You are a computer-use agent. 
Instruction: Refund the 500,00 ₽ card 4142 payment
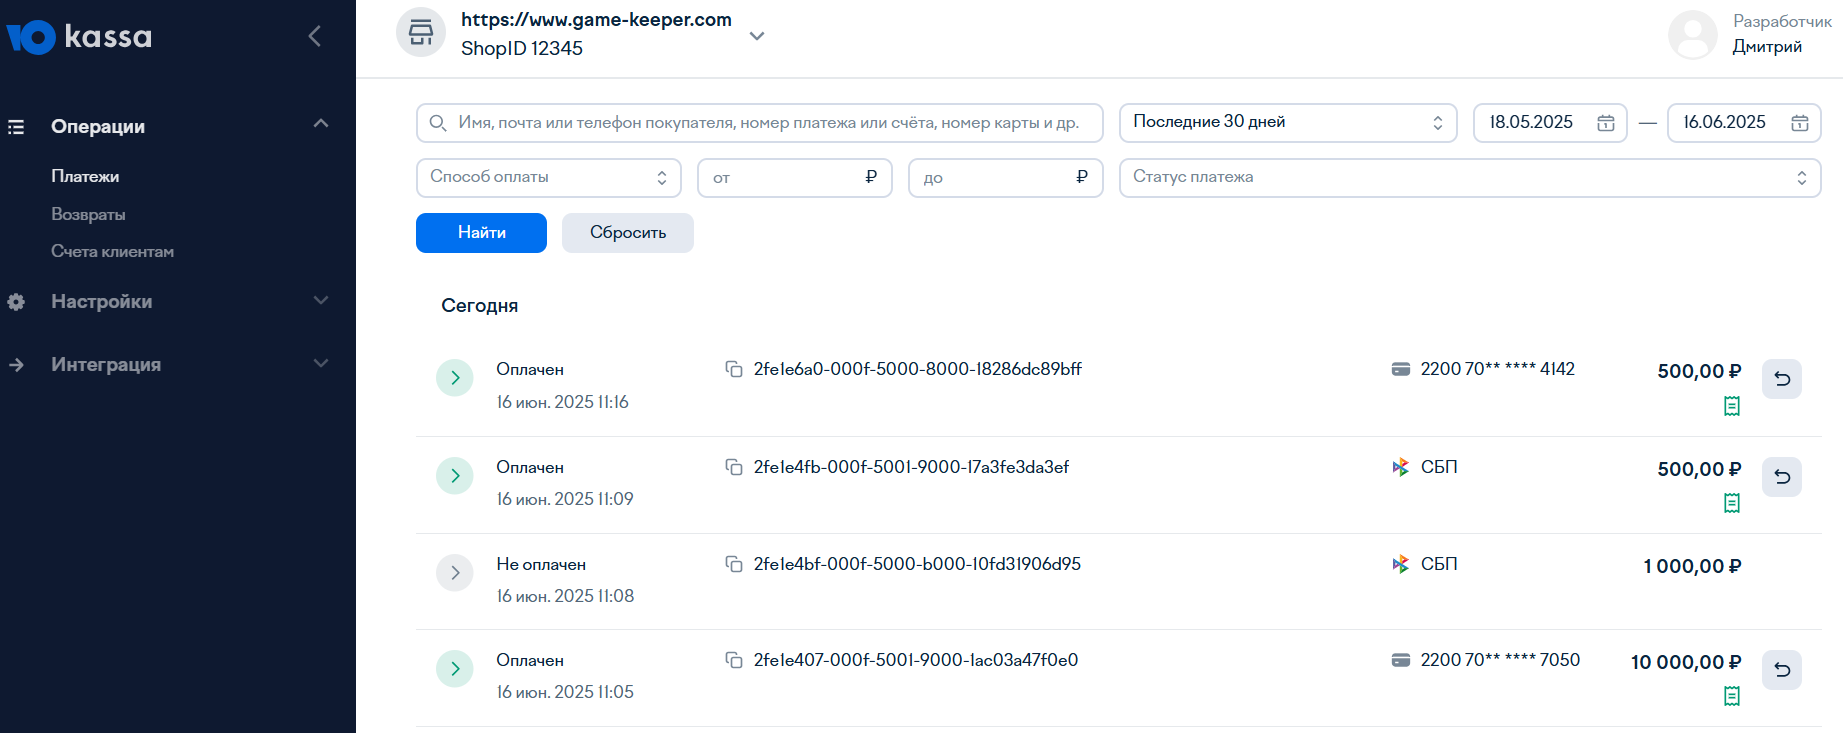point(1782,379)
